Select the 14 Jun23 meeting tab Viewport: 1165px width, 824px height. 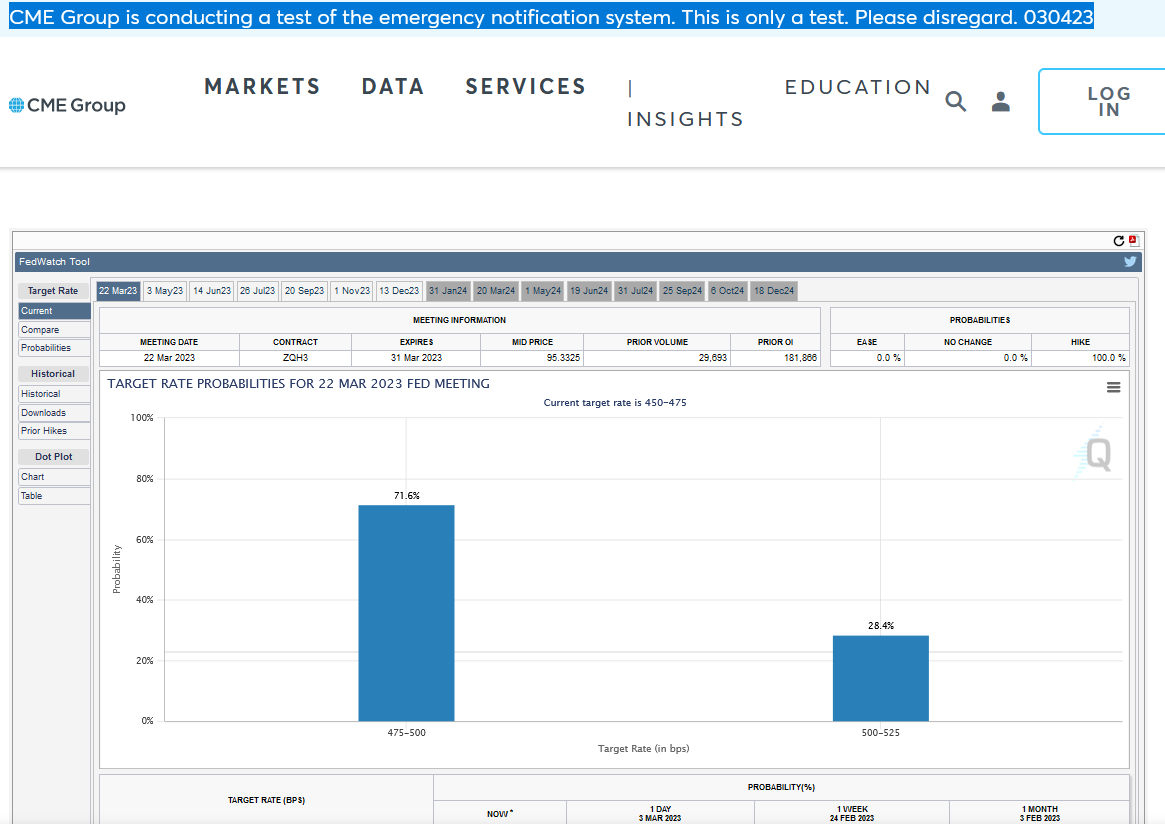click(x=212, y=291)
